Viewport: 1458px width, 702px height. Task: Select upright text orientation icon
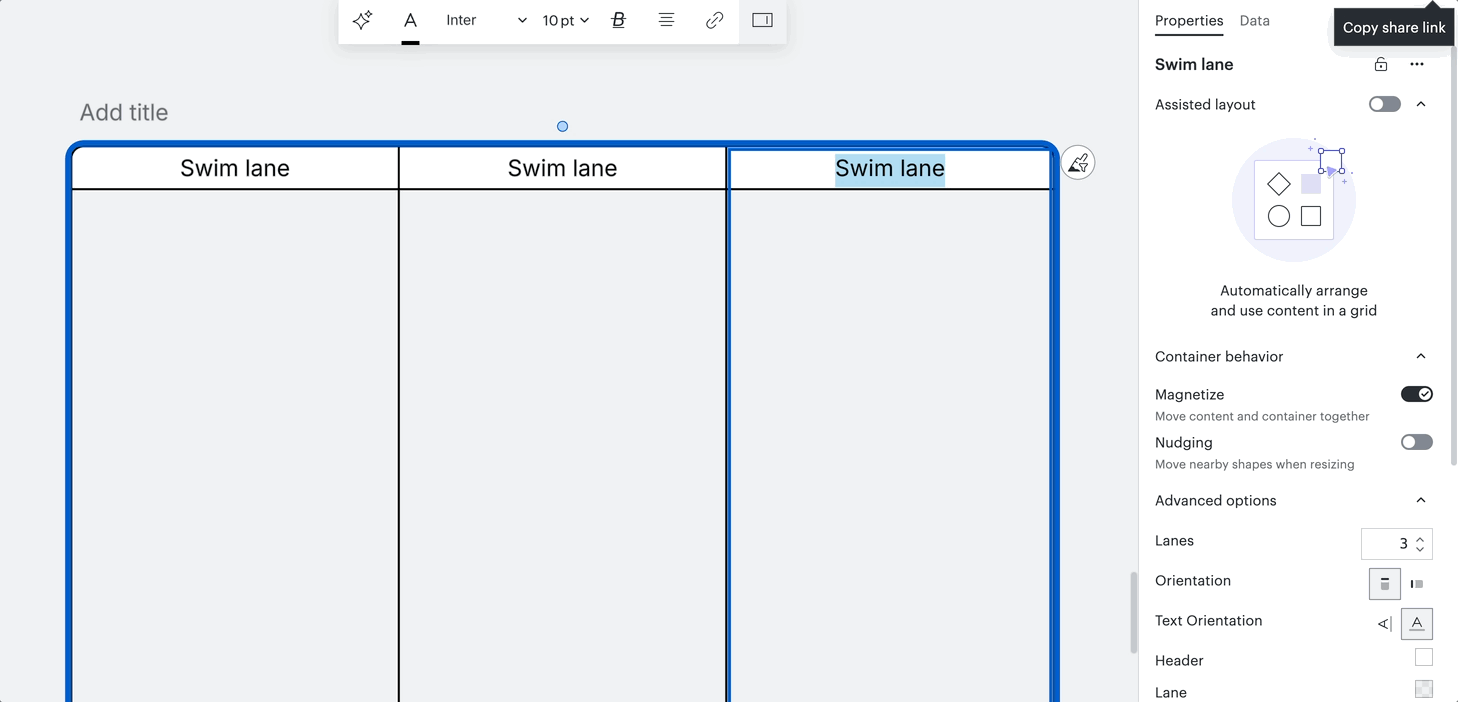coord(1417,624)
